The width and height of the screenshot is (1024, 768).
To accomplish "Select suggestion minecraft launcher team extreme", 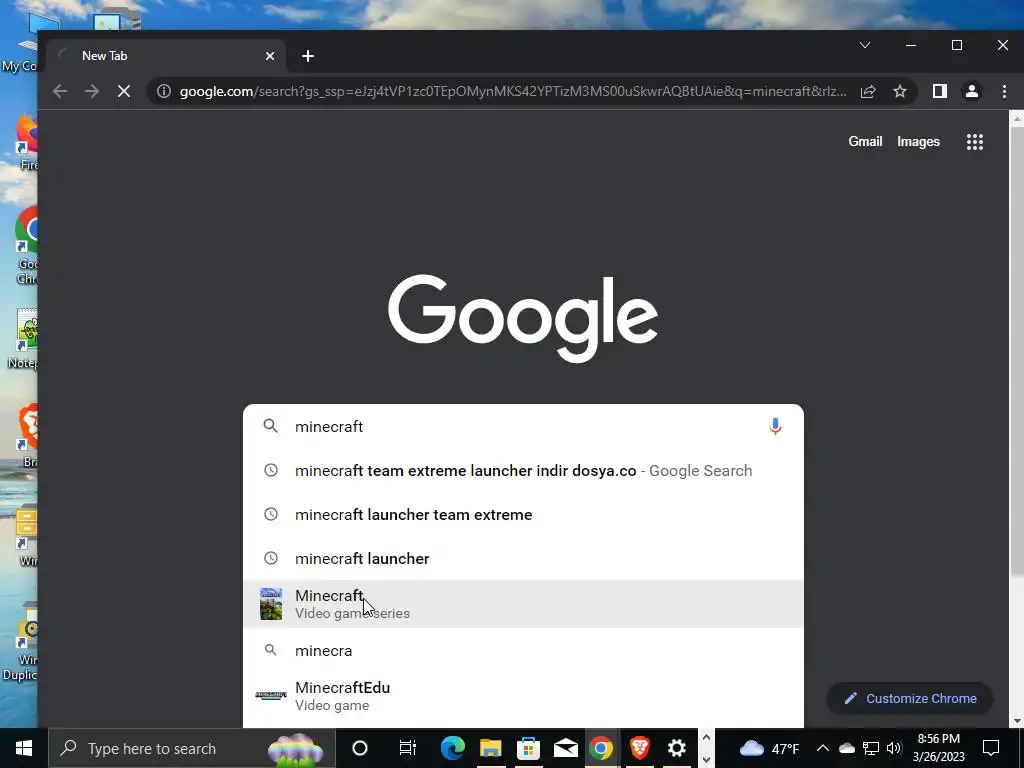I will [523, 515].
